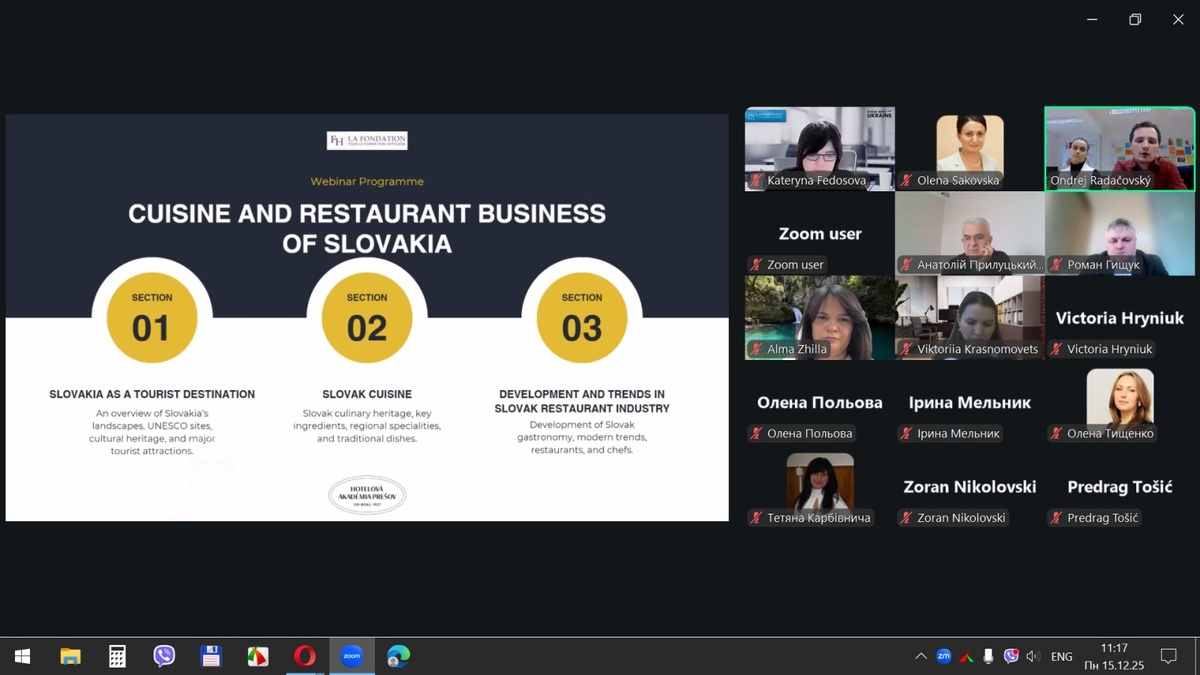Screen dimensions: 1200x675
Task: Open Opera browser in the taskbar
Action: coord(305,656)
